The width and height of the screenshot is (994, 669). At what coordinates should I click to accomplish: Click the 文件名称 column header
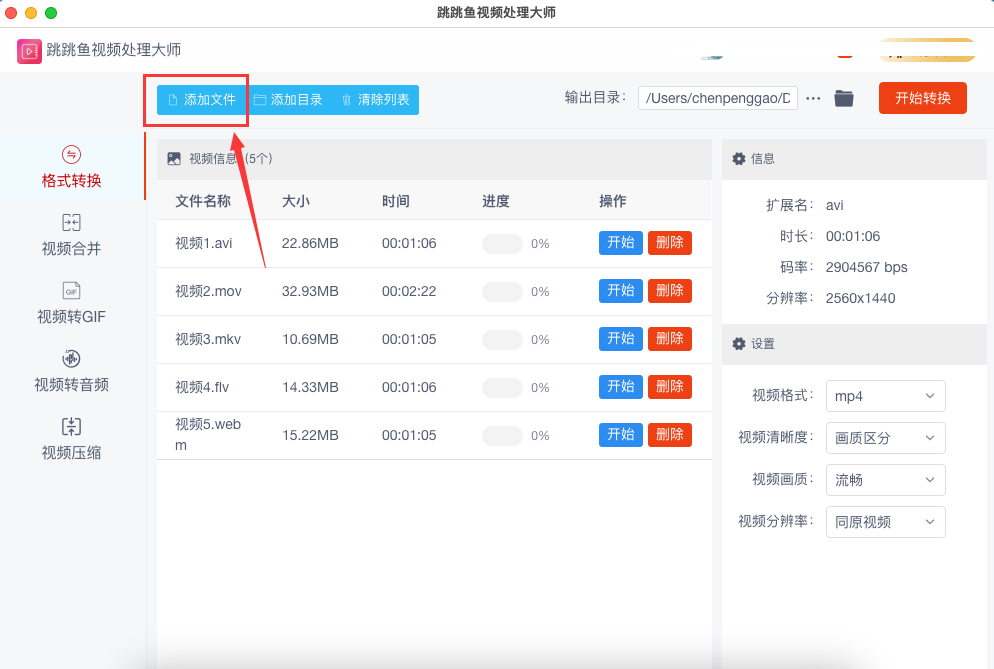[x=203, y=202]
